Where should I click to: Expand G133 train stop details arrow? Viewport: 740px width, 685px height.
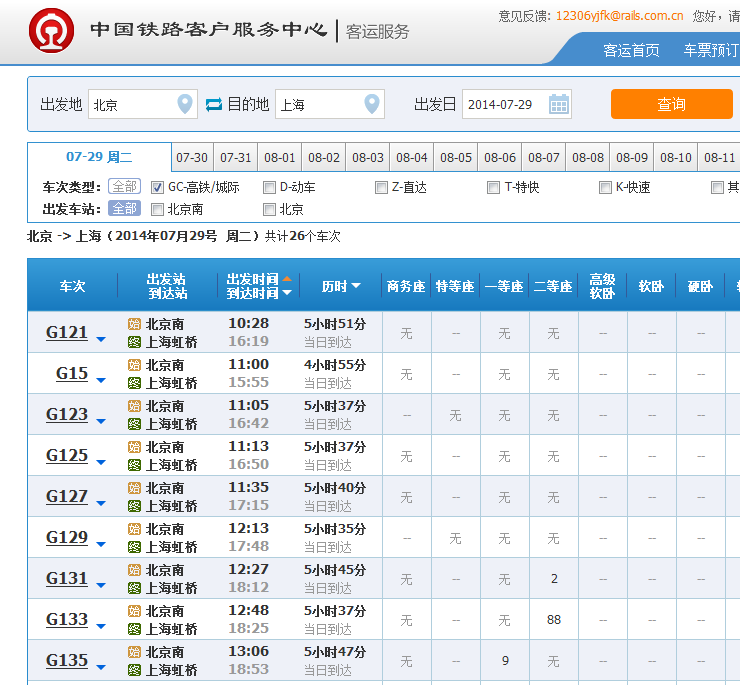[x=101, y=627]
